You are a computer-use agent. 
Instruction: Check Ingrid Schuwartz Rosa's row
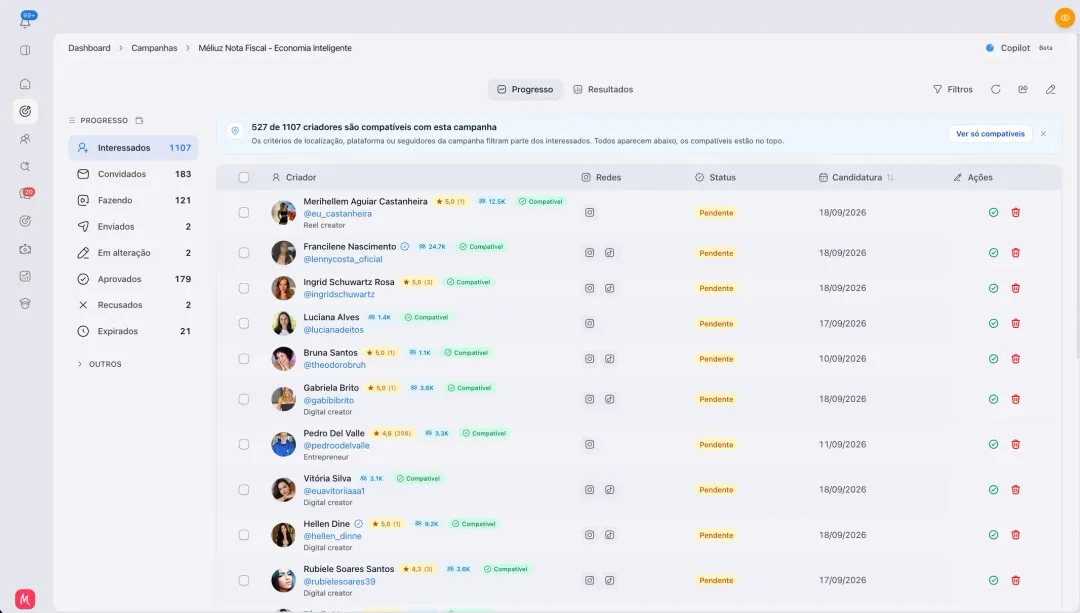coord(244,288)
